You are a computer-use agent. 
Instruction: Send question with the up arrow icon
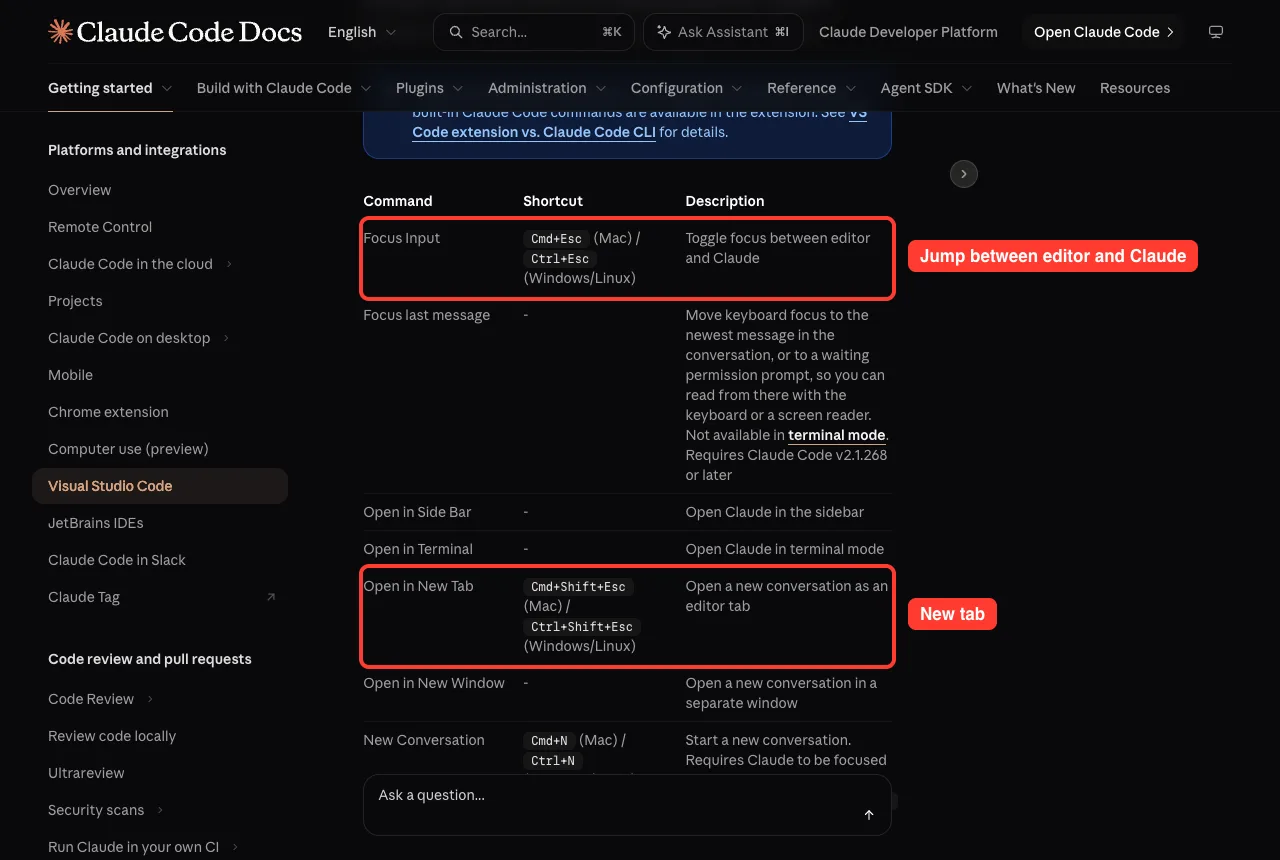click(869, 815)
